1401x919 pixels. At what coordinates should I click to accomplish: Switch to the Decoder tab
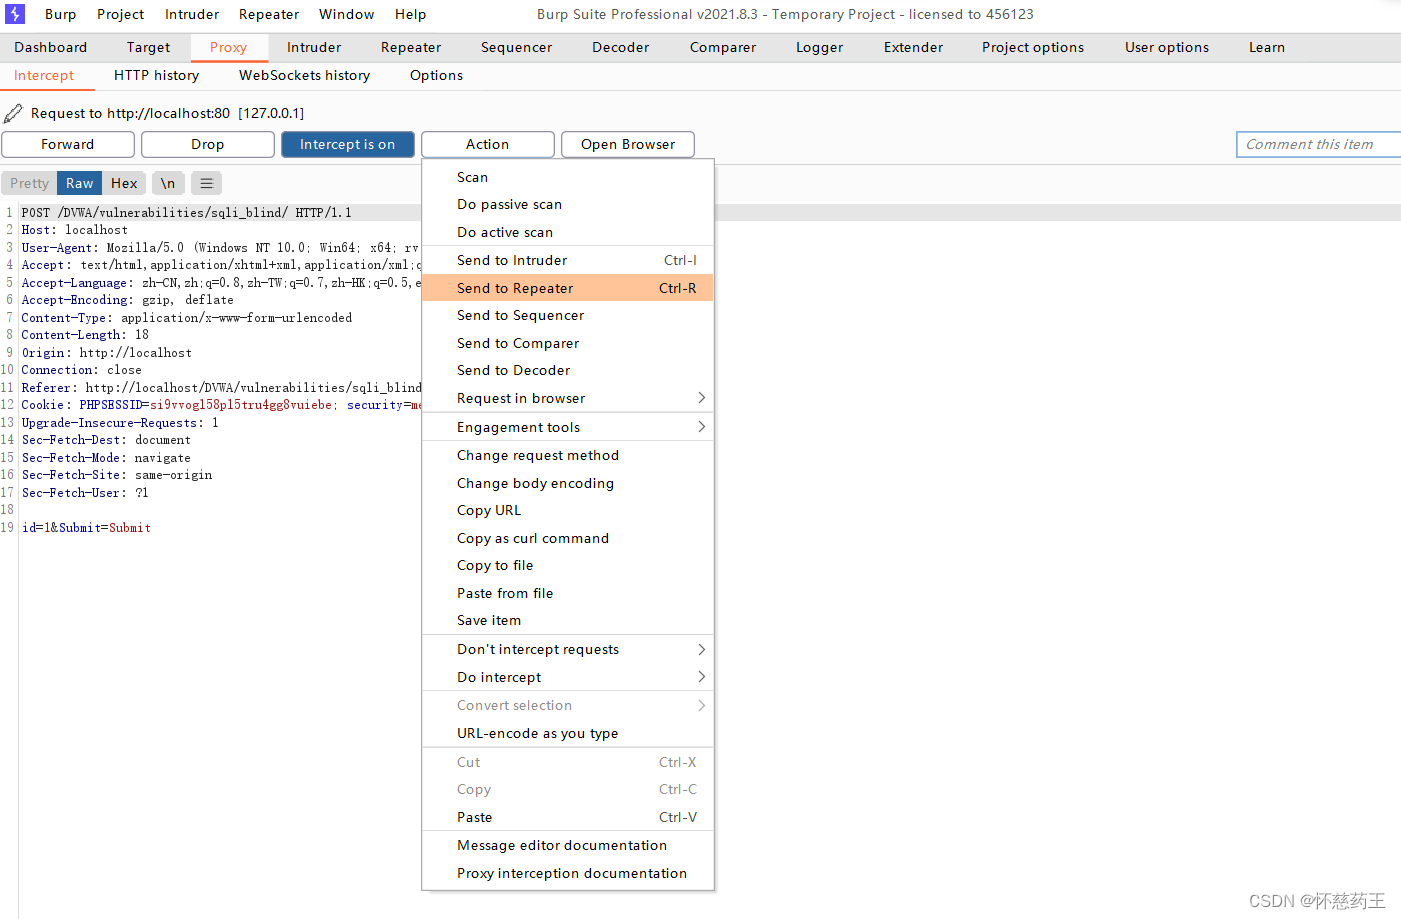point(620,47)
